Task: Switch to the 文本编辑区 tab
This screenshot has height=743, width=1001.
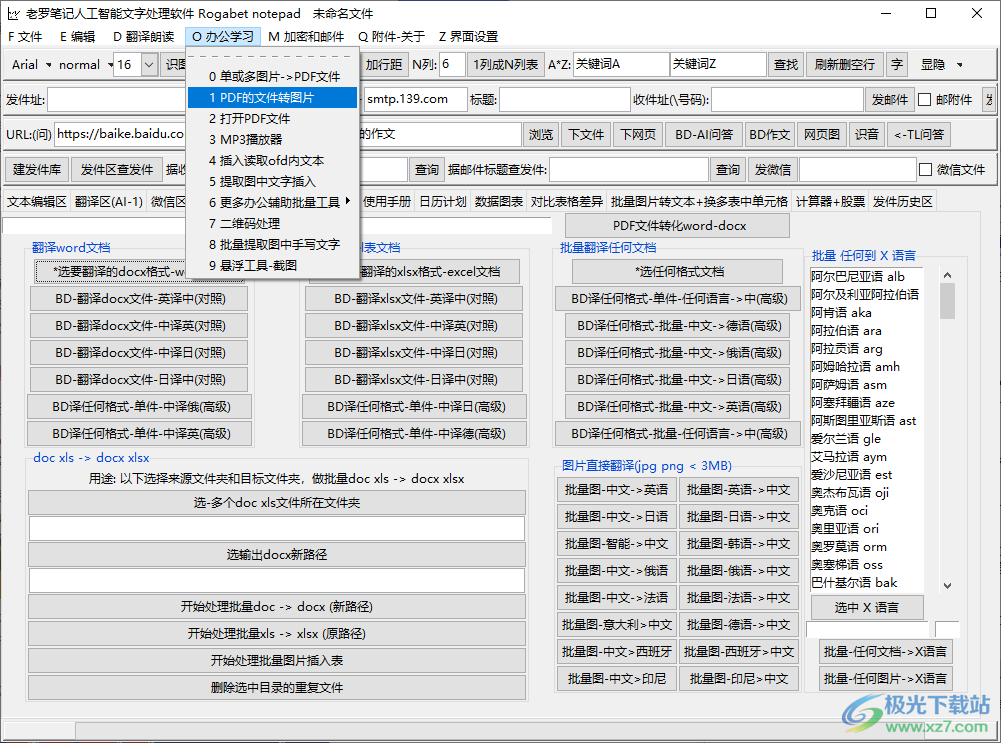Action: click(36, 202)
